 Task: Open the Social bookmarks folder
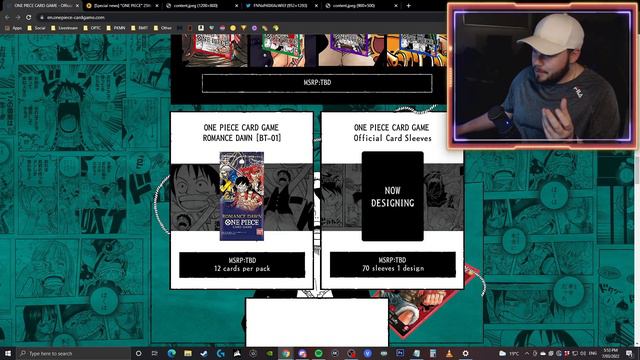36,28
